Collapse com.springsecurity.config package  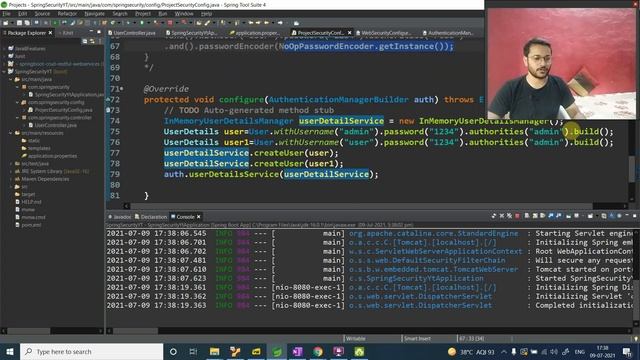[x=18, y=102]
